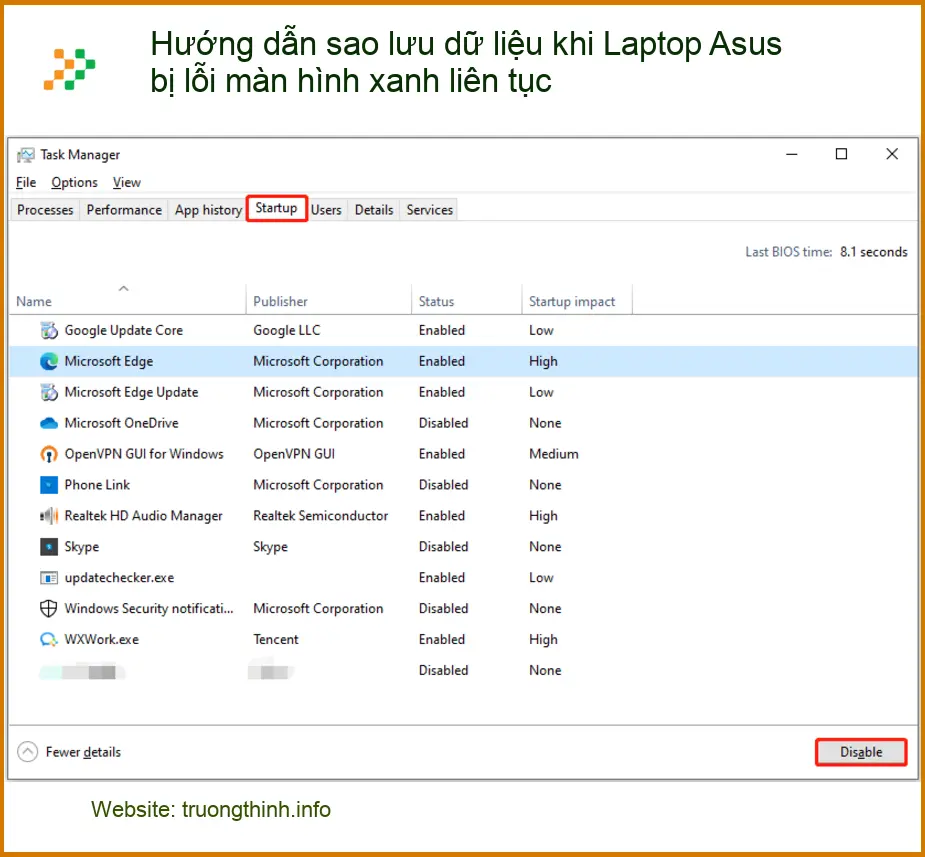
Task: Click the OpenVPN GUI publisher cell
Action: point(294,454)
